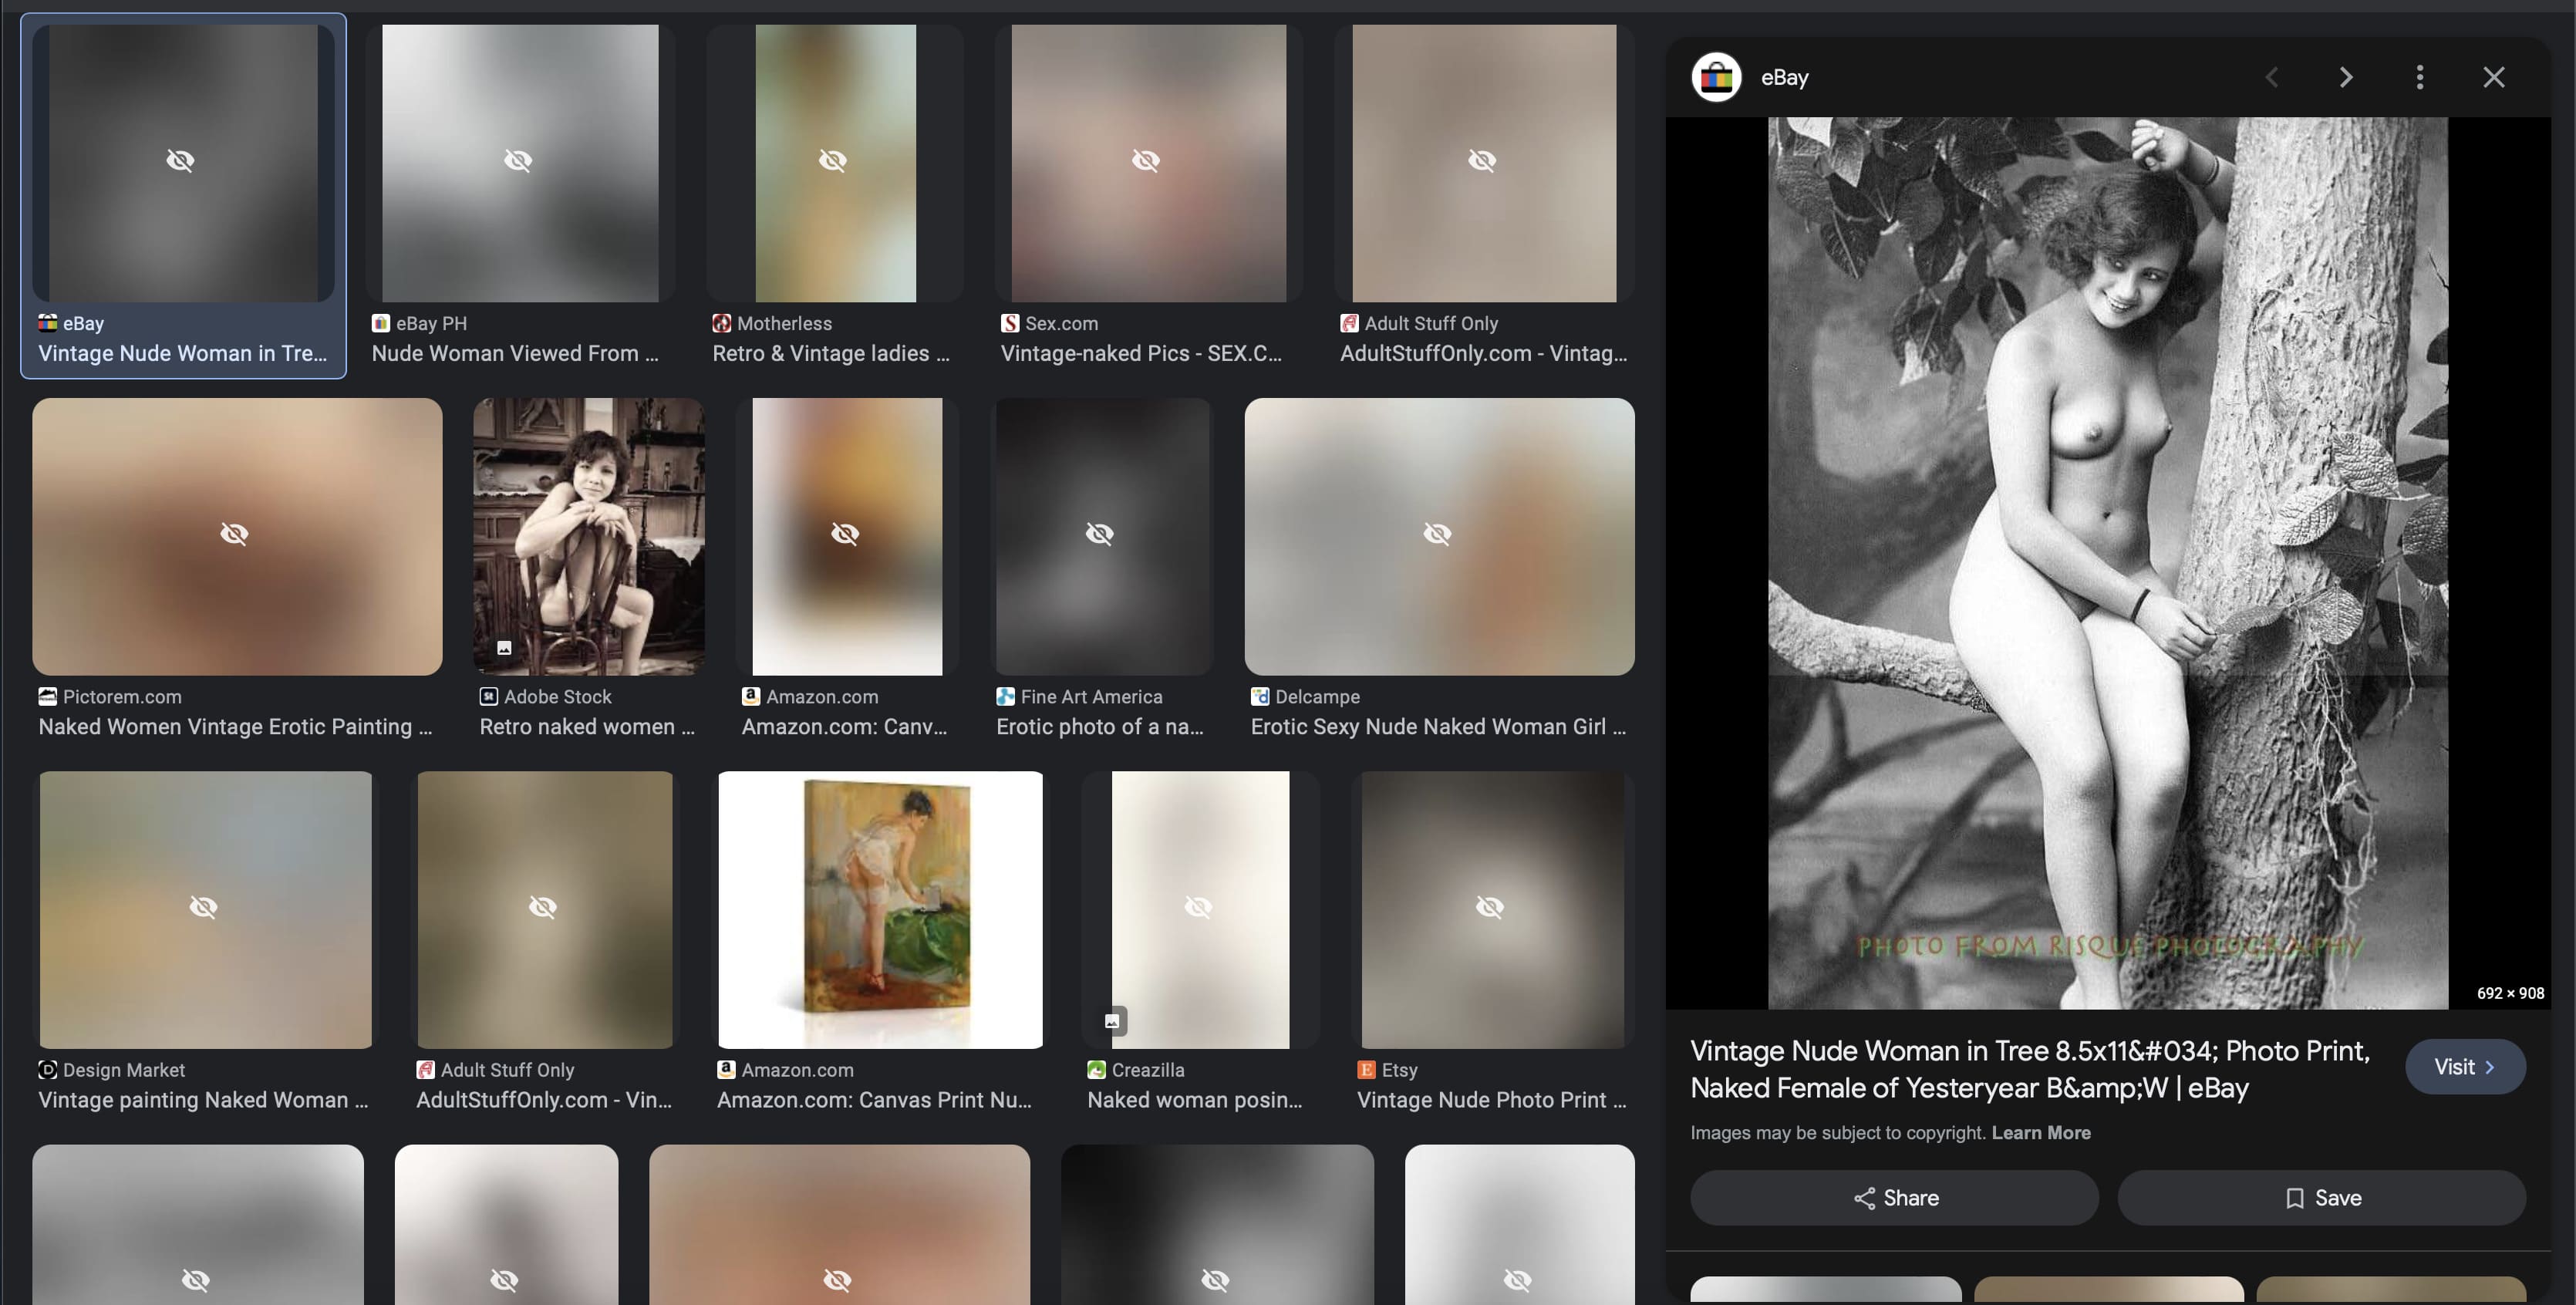Open the Amazon.com Canvas Print thumbnail
This screenshot has width=2576, height=1305.
click(880, 909)
